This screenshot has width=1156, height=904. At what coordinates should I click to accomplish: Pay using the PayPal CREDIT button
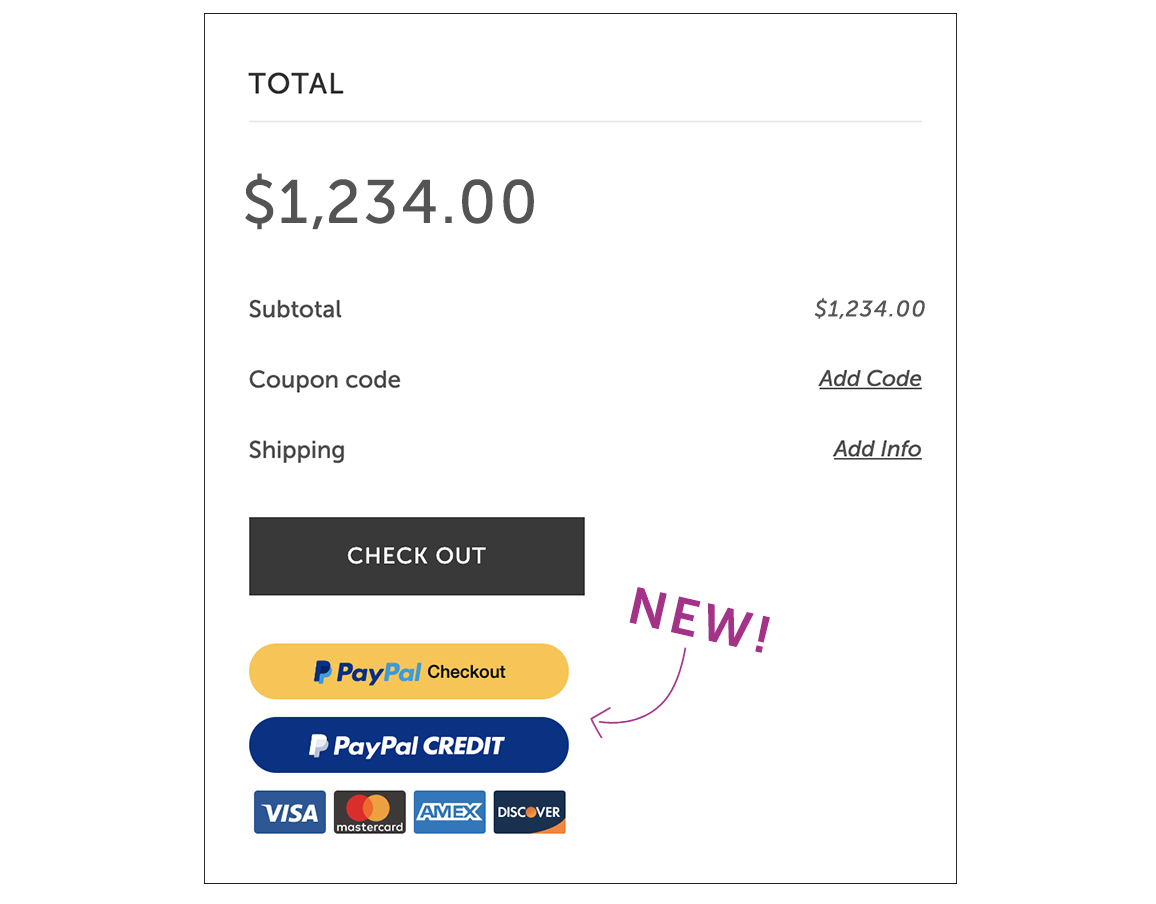[408, 745]
